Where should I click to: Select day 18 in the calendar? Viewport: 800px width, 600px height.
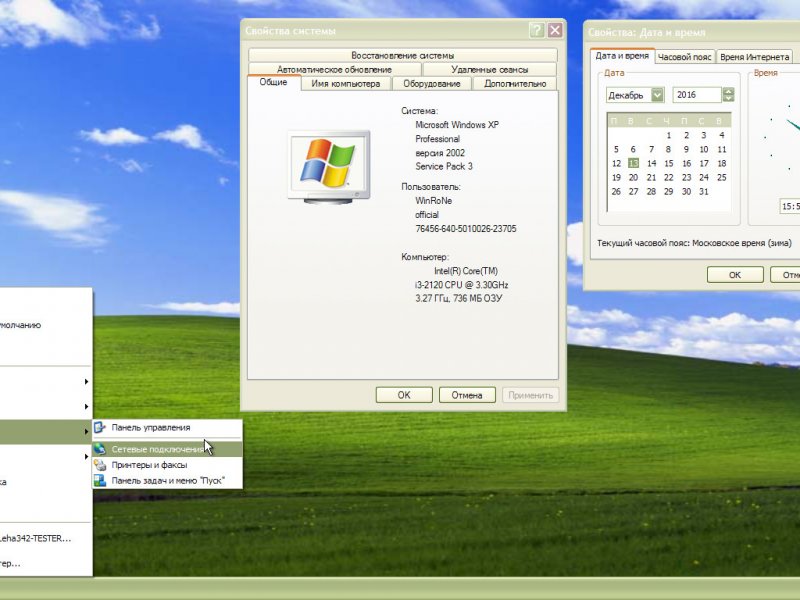coord(721,163)
